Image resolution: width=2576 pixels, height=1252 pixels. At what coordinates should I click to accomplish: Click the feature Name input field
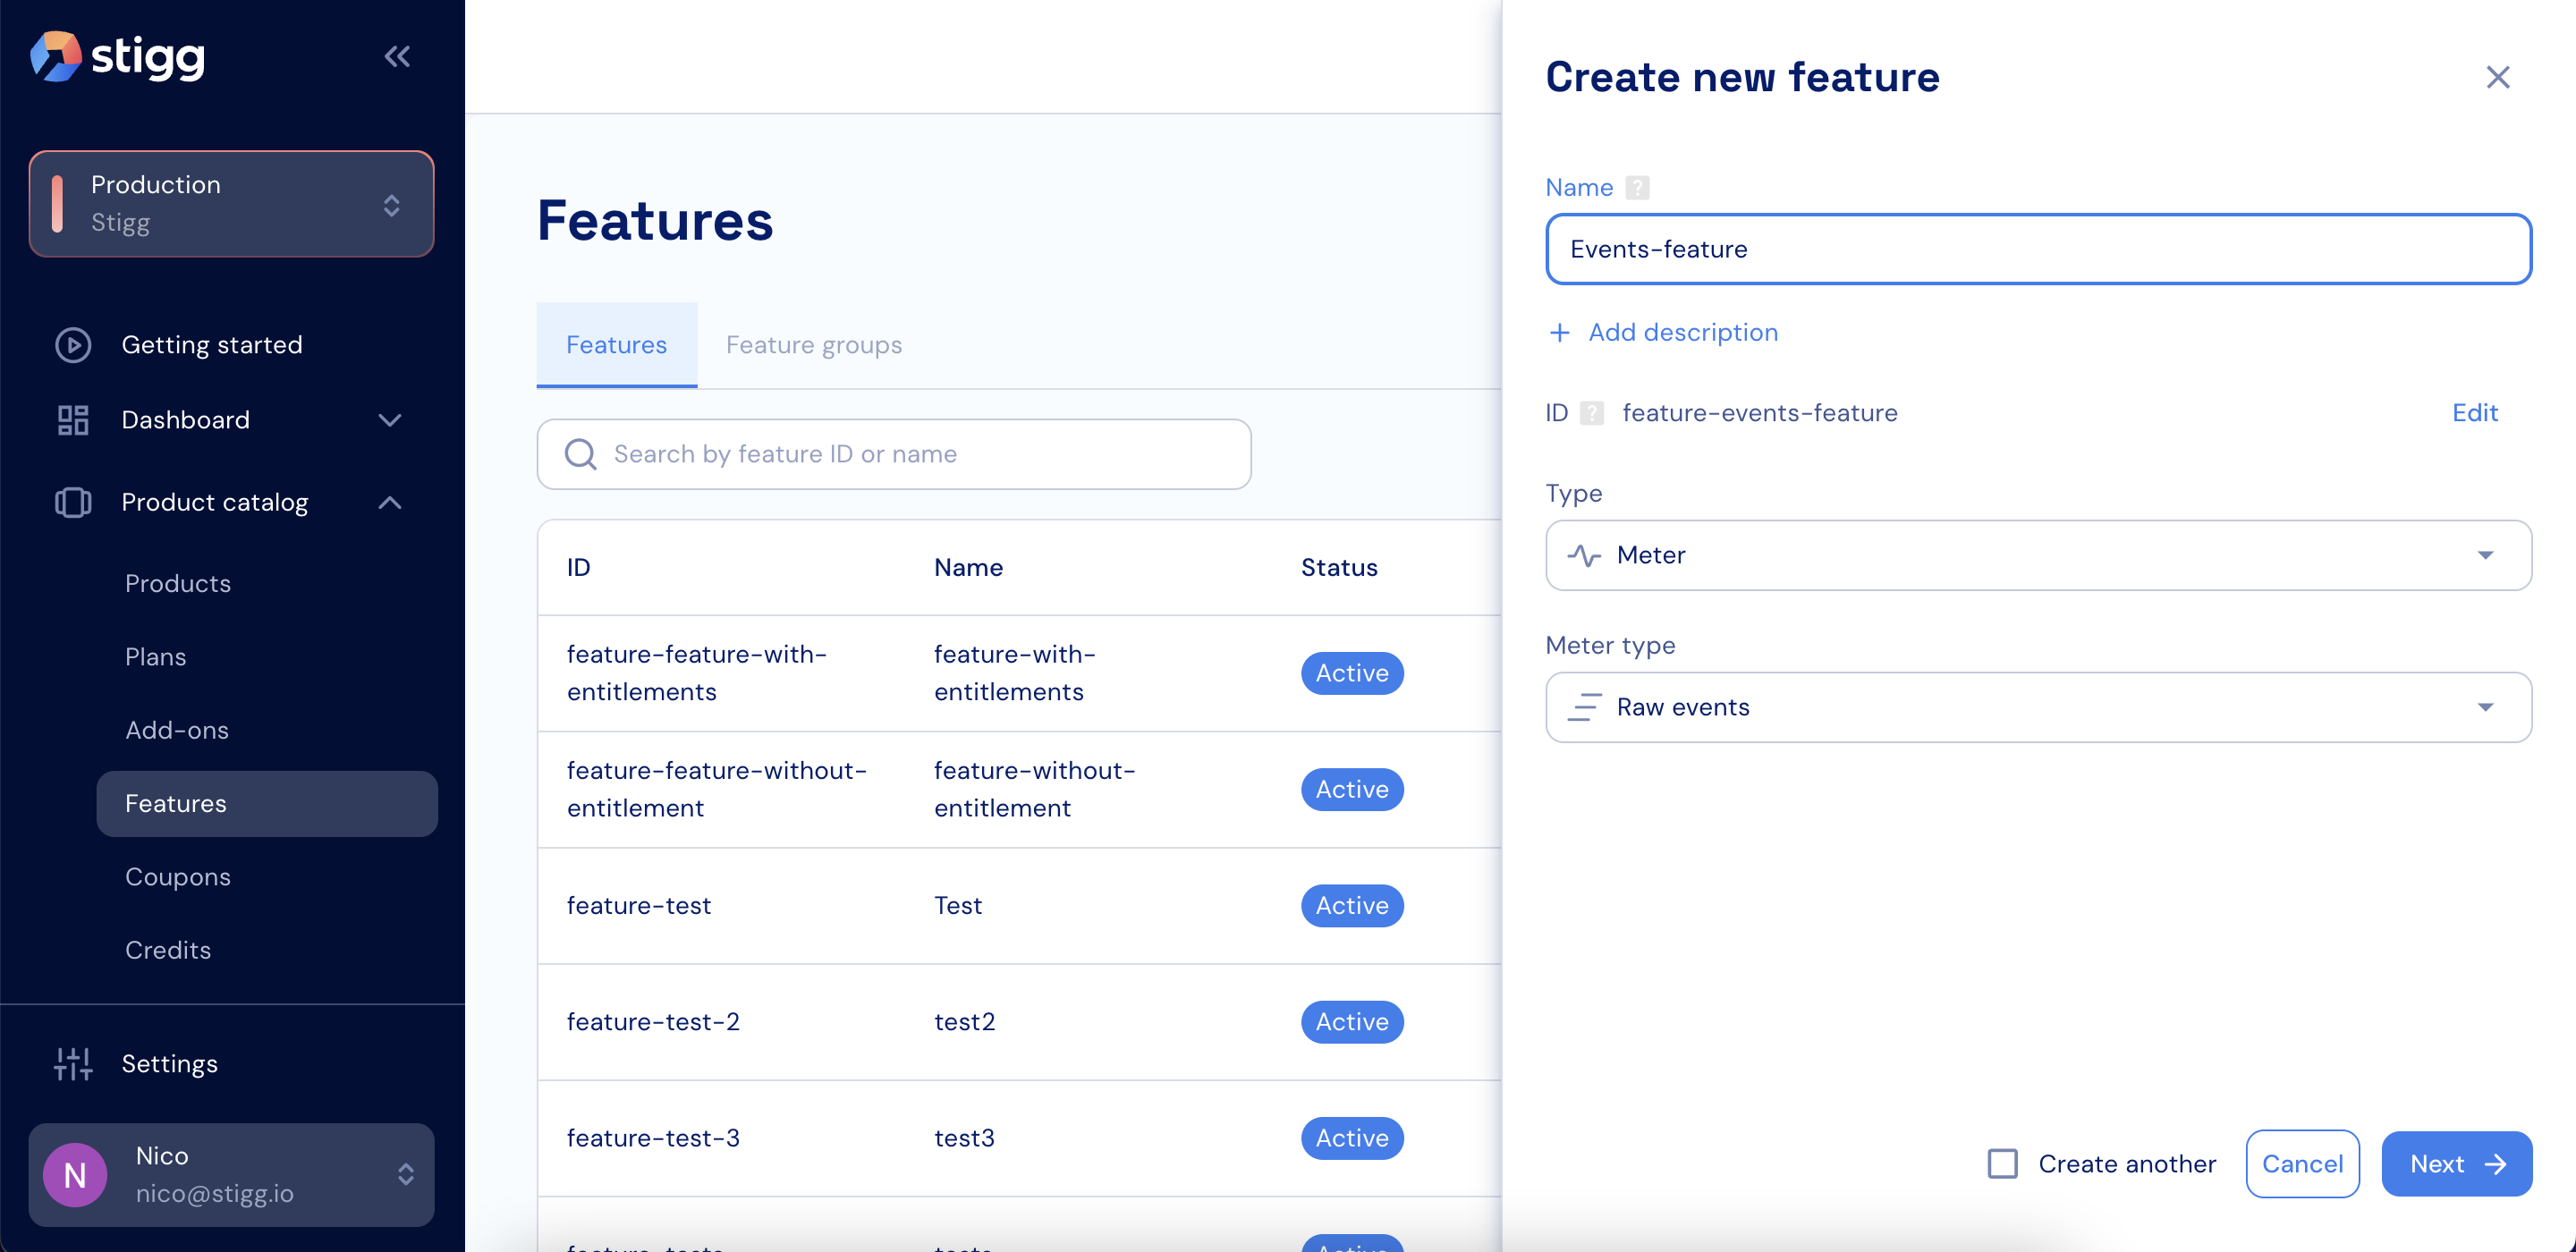(x=2038, y=249)
